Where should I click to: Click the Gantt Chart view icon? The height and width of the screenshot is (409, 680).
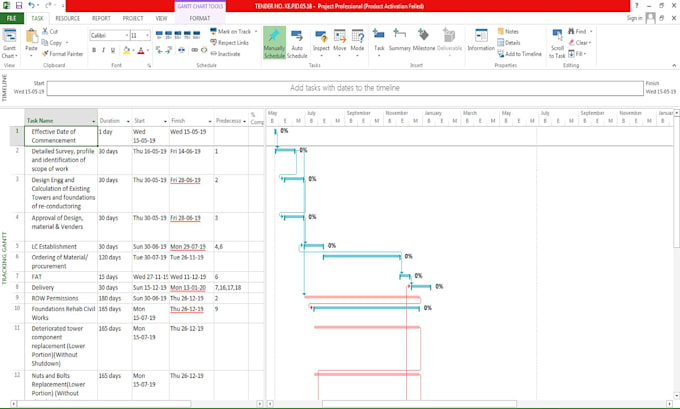tap(9, 36)
